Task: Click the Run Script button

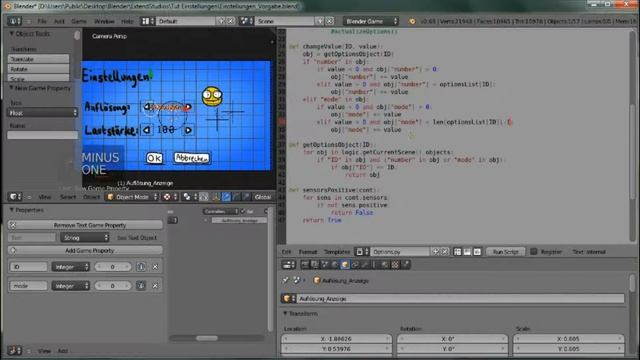Action: tap(505, 252)
